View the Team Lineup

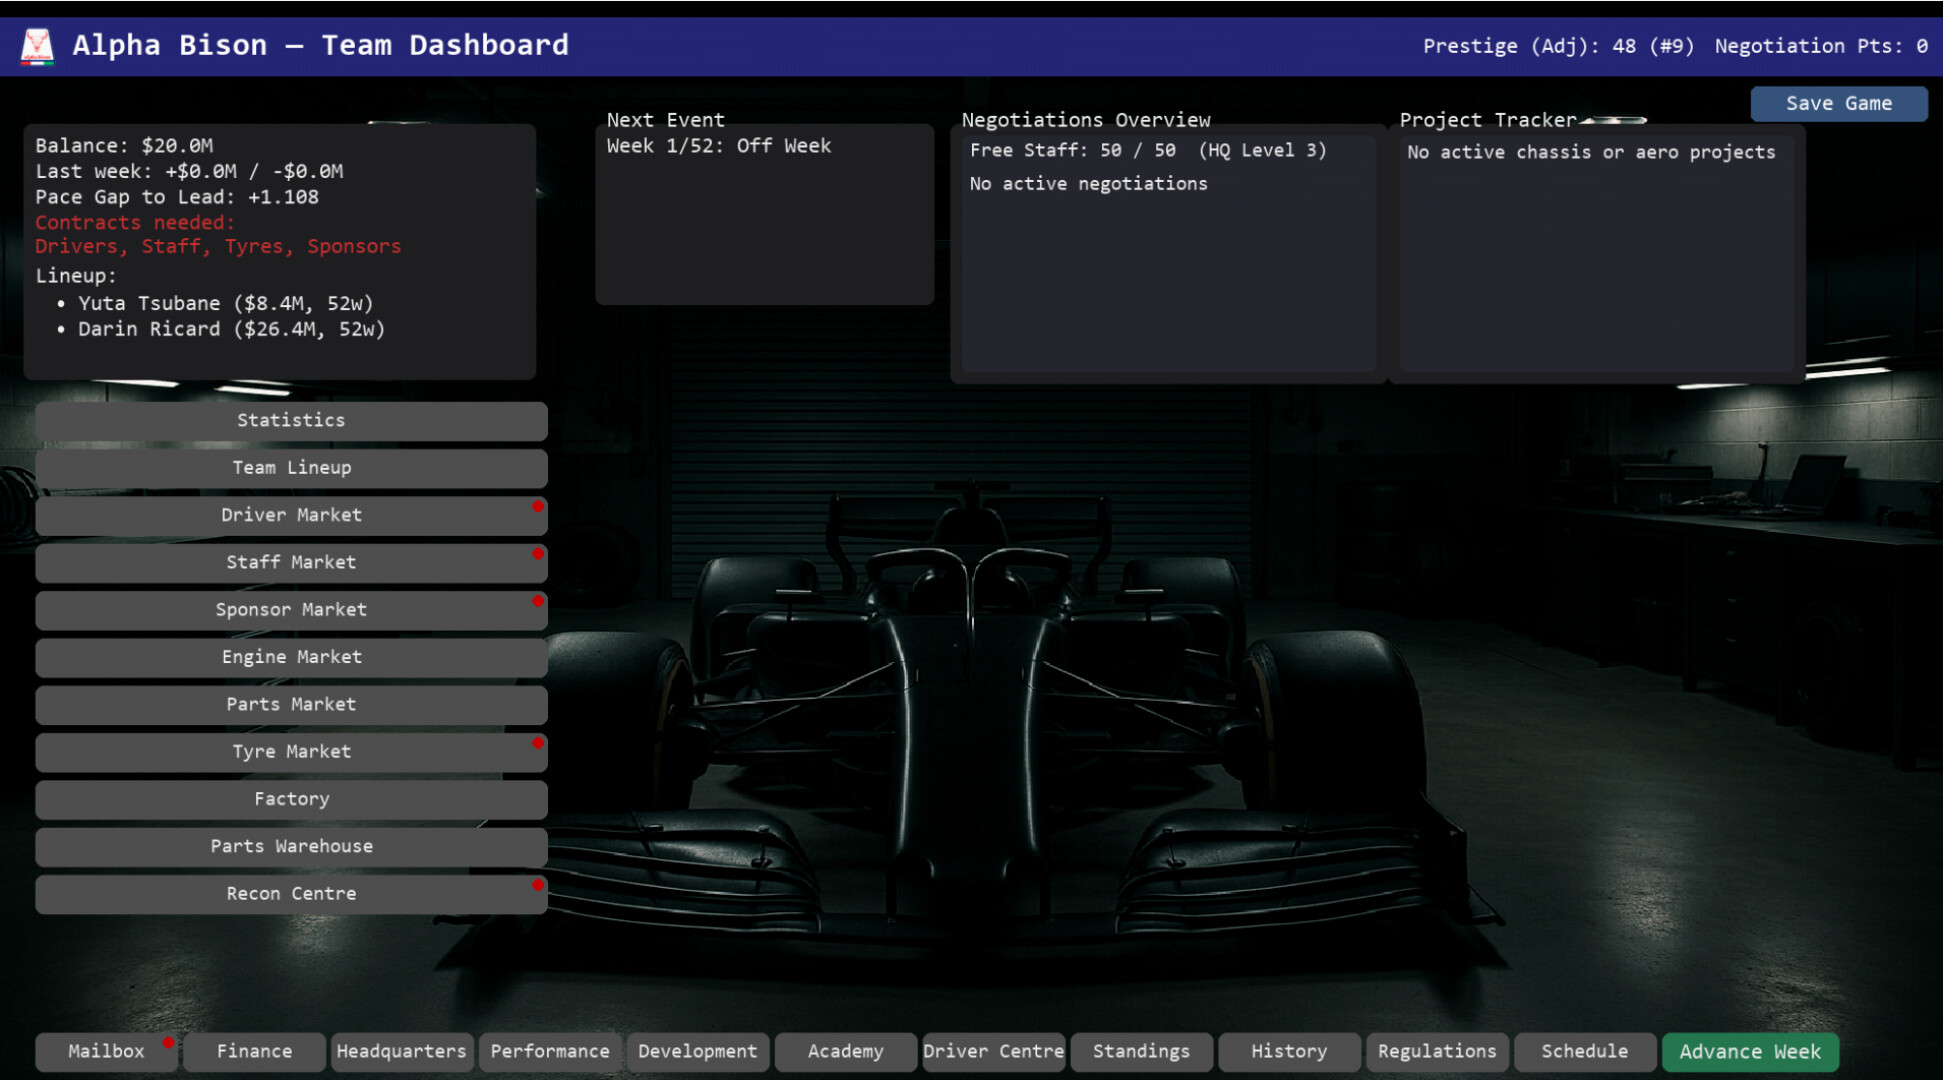pyautogui.click(x=291, y=467)
